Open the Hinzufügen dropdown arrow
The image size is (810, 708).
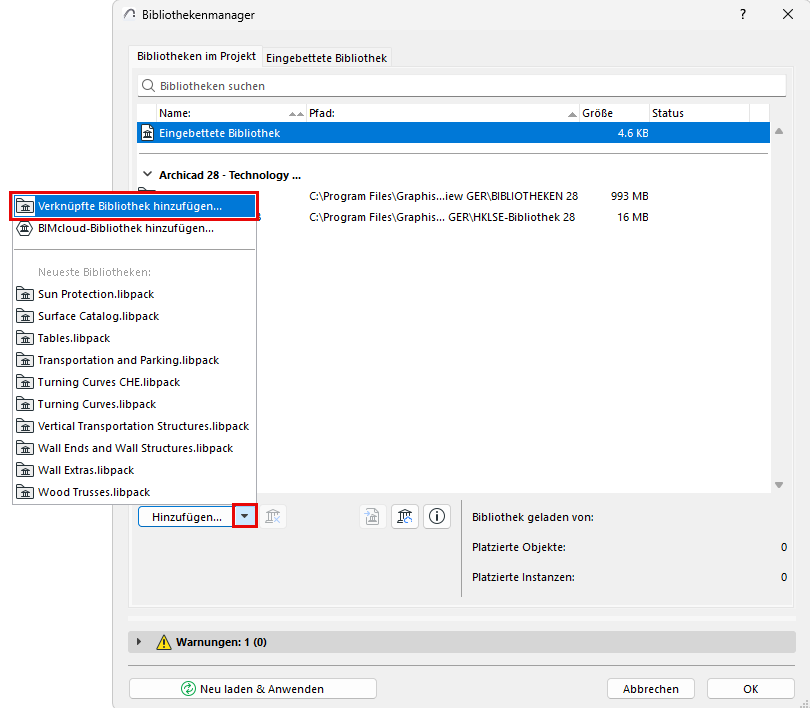point(244,516)
